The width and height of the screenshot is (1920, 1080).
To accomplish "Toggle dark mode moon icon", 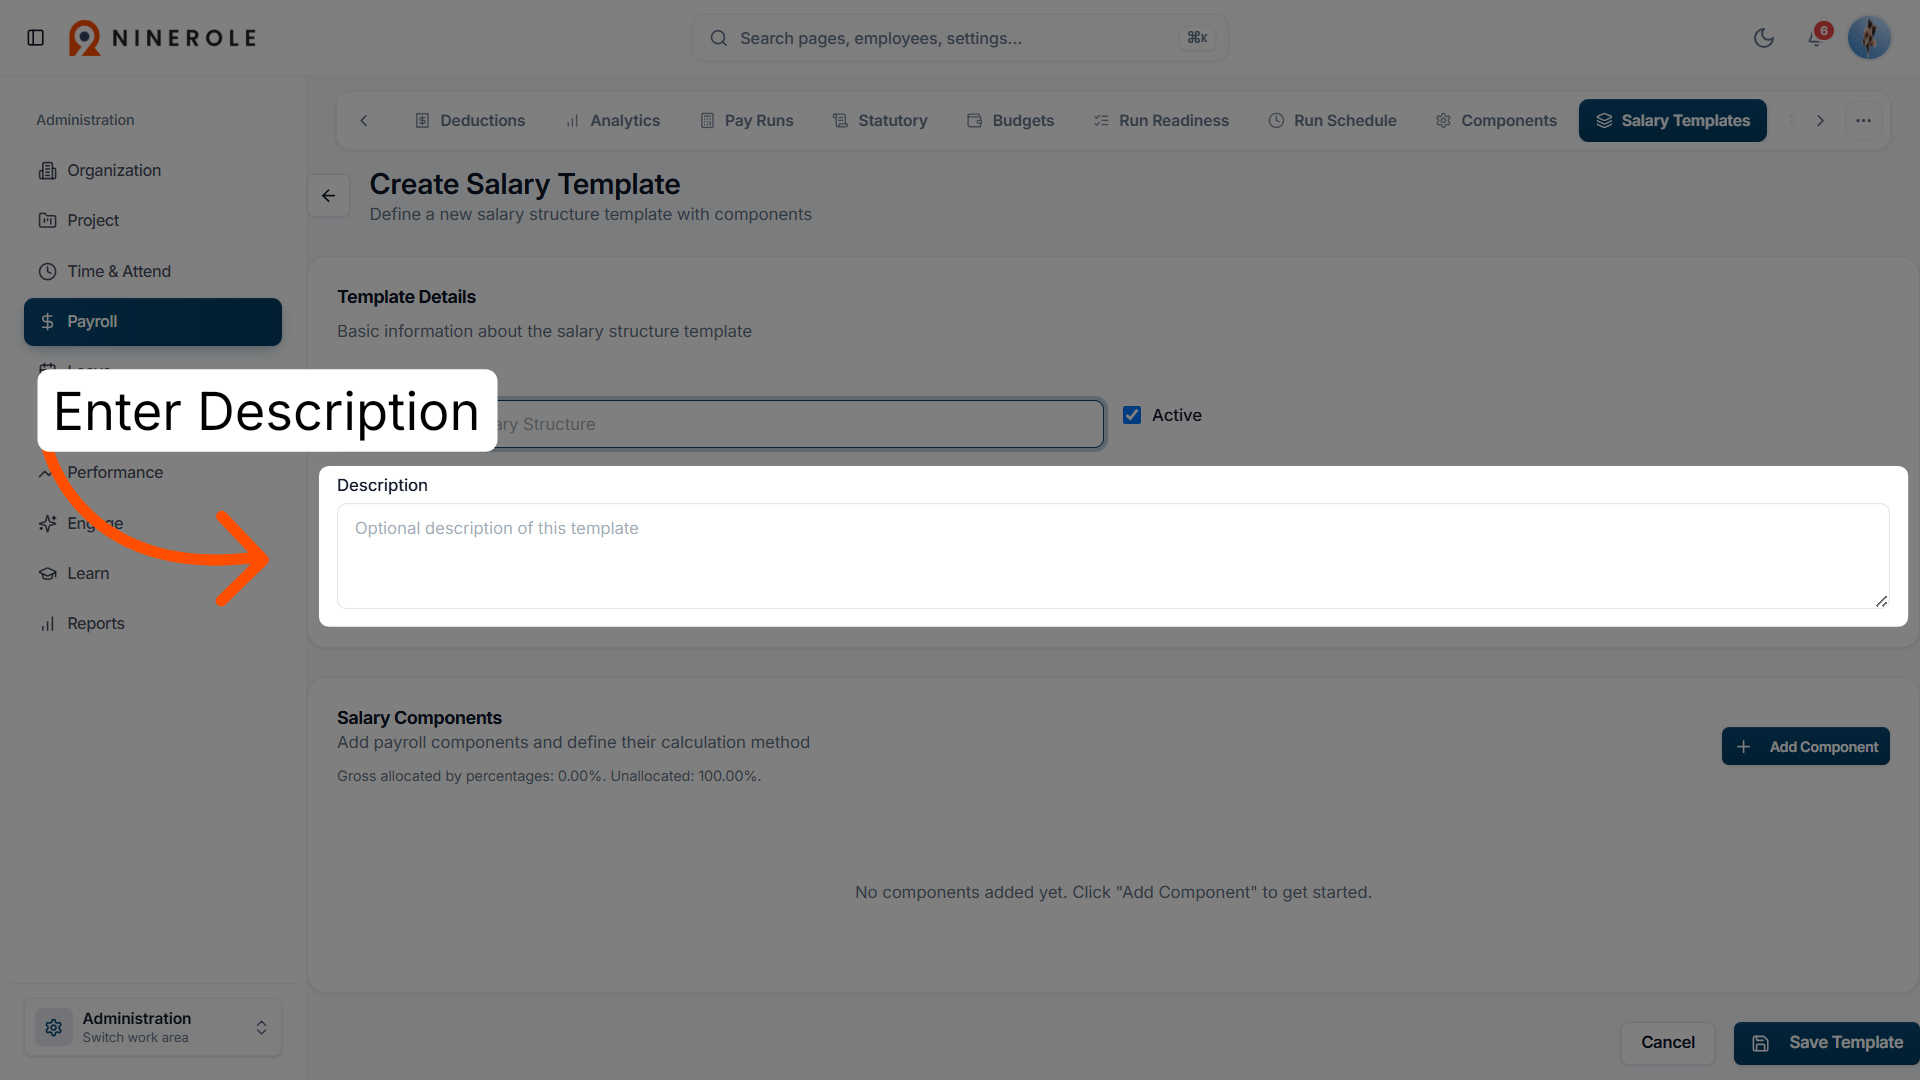I will click(1764, 38).
